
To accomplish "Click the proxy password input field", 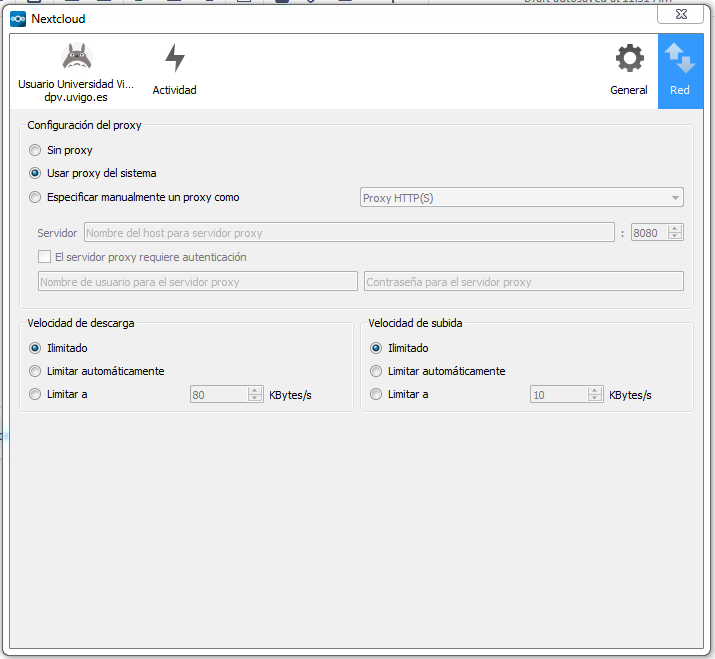I will (x=523, y=282).
